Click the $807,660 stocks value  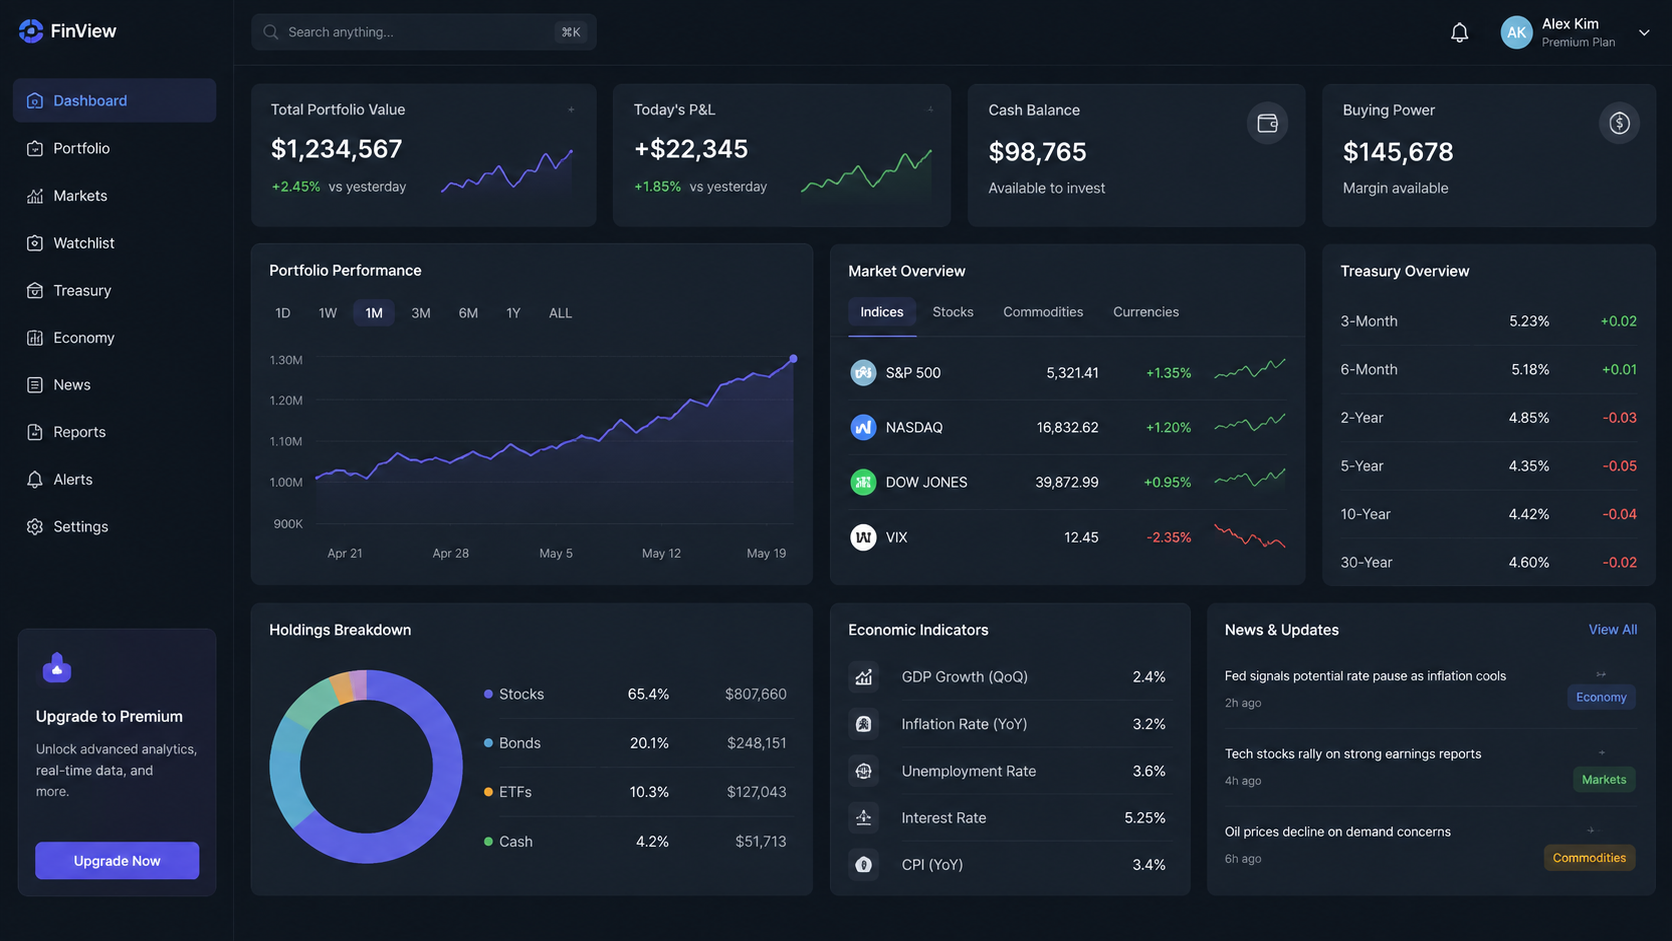pyautogui.click(x=755, y=694)
